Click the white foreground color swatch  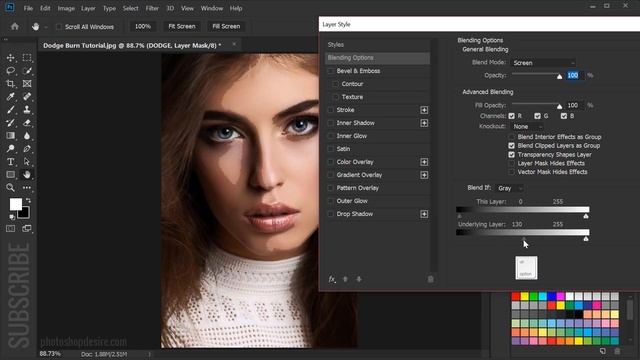16,204
